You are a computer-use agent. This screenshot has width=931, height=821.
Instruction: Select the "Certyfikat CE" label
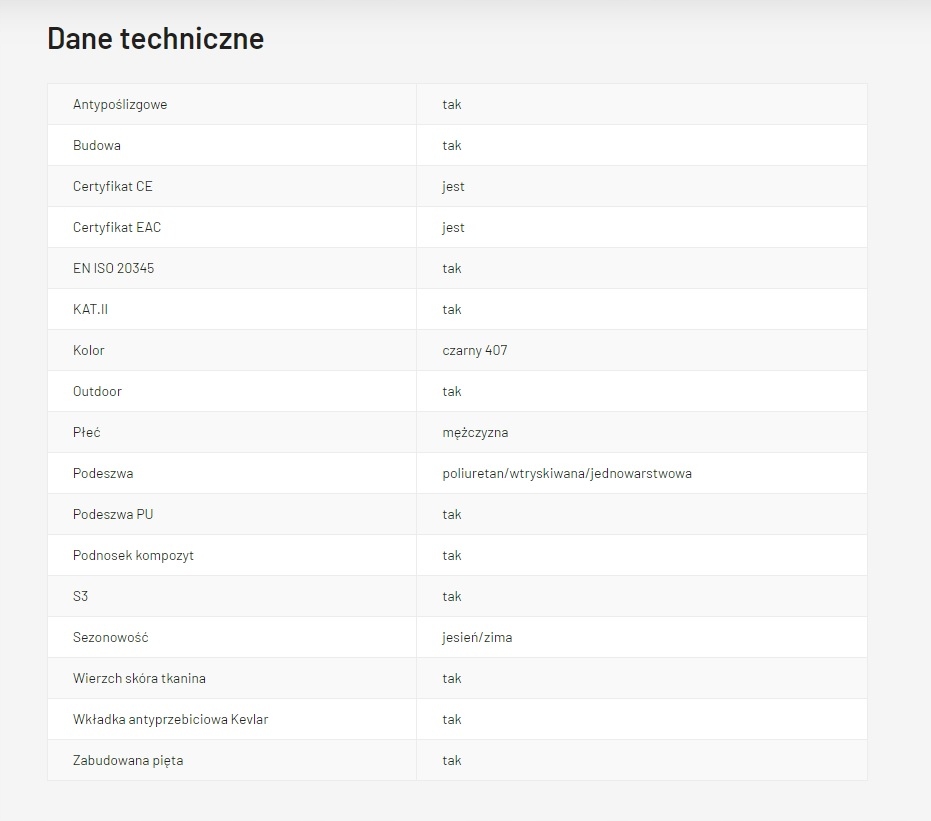click(x=113, y=186)
